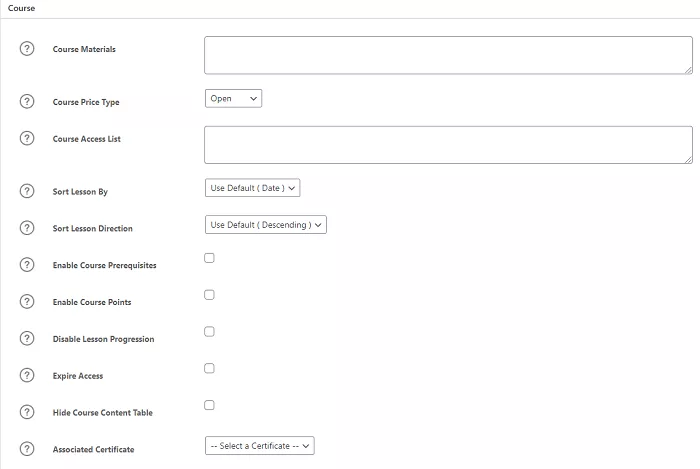Open help tooltip for Course Price Type
Screen dimensions: 700x469
point(27,101)
